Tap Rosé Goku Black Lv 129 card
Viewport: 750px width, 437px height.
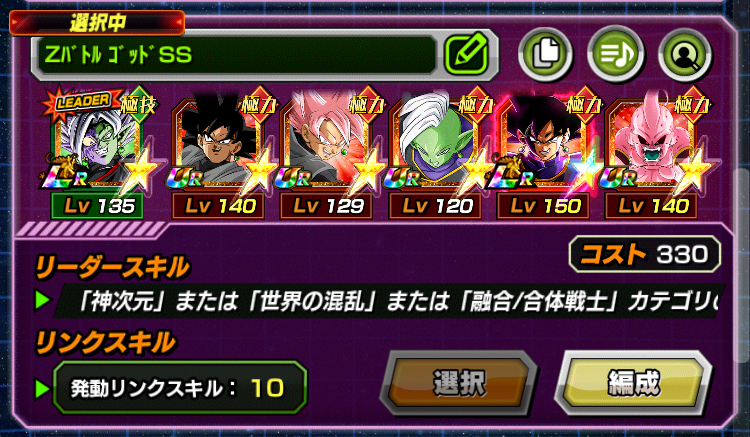327,153
